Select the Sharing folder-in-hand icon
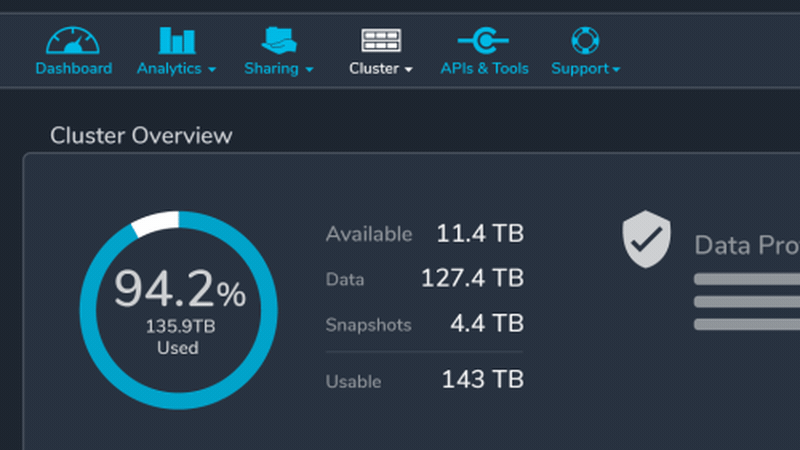The width and height of the screenshot is (800, 450). click(x=279, y=40)
